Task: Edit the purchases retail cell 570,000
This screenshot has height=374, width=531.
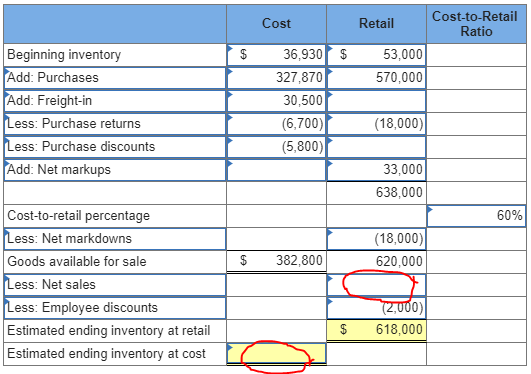Action: tap(376, 78)
